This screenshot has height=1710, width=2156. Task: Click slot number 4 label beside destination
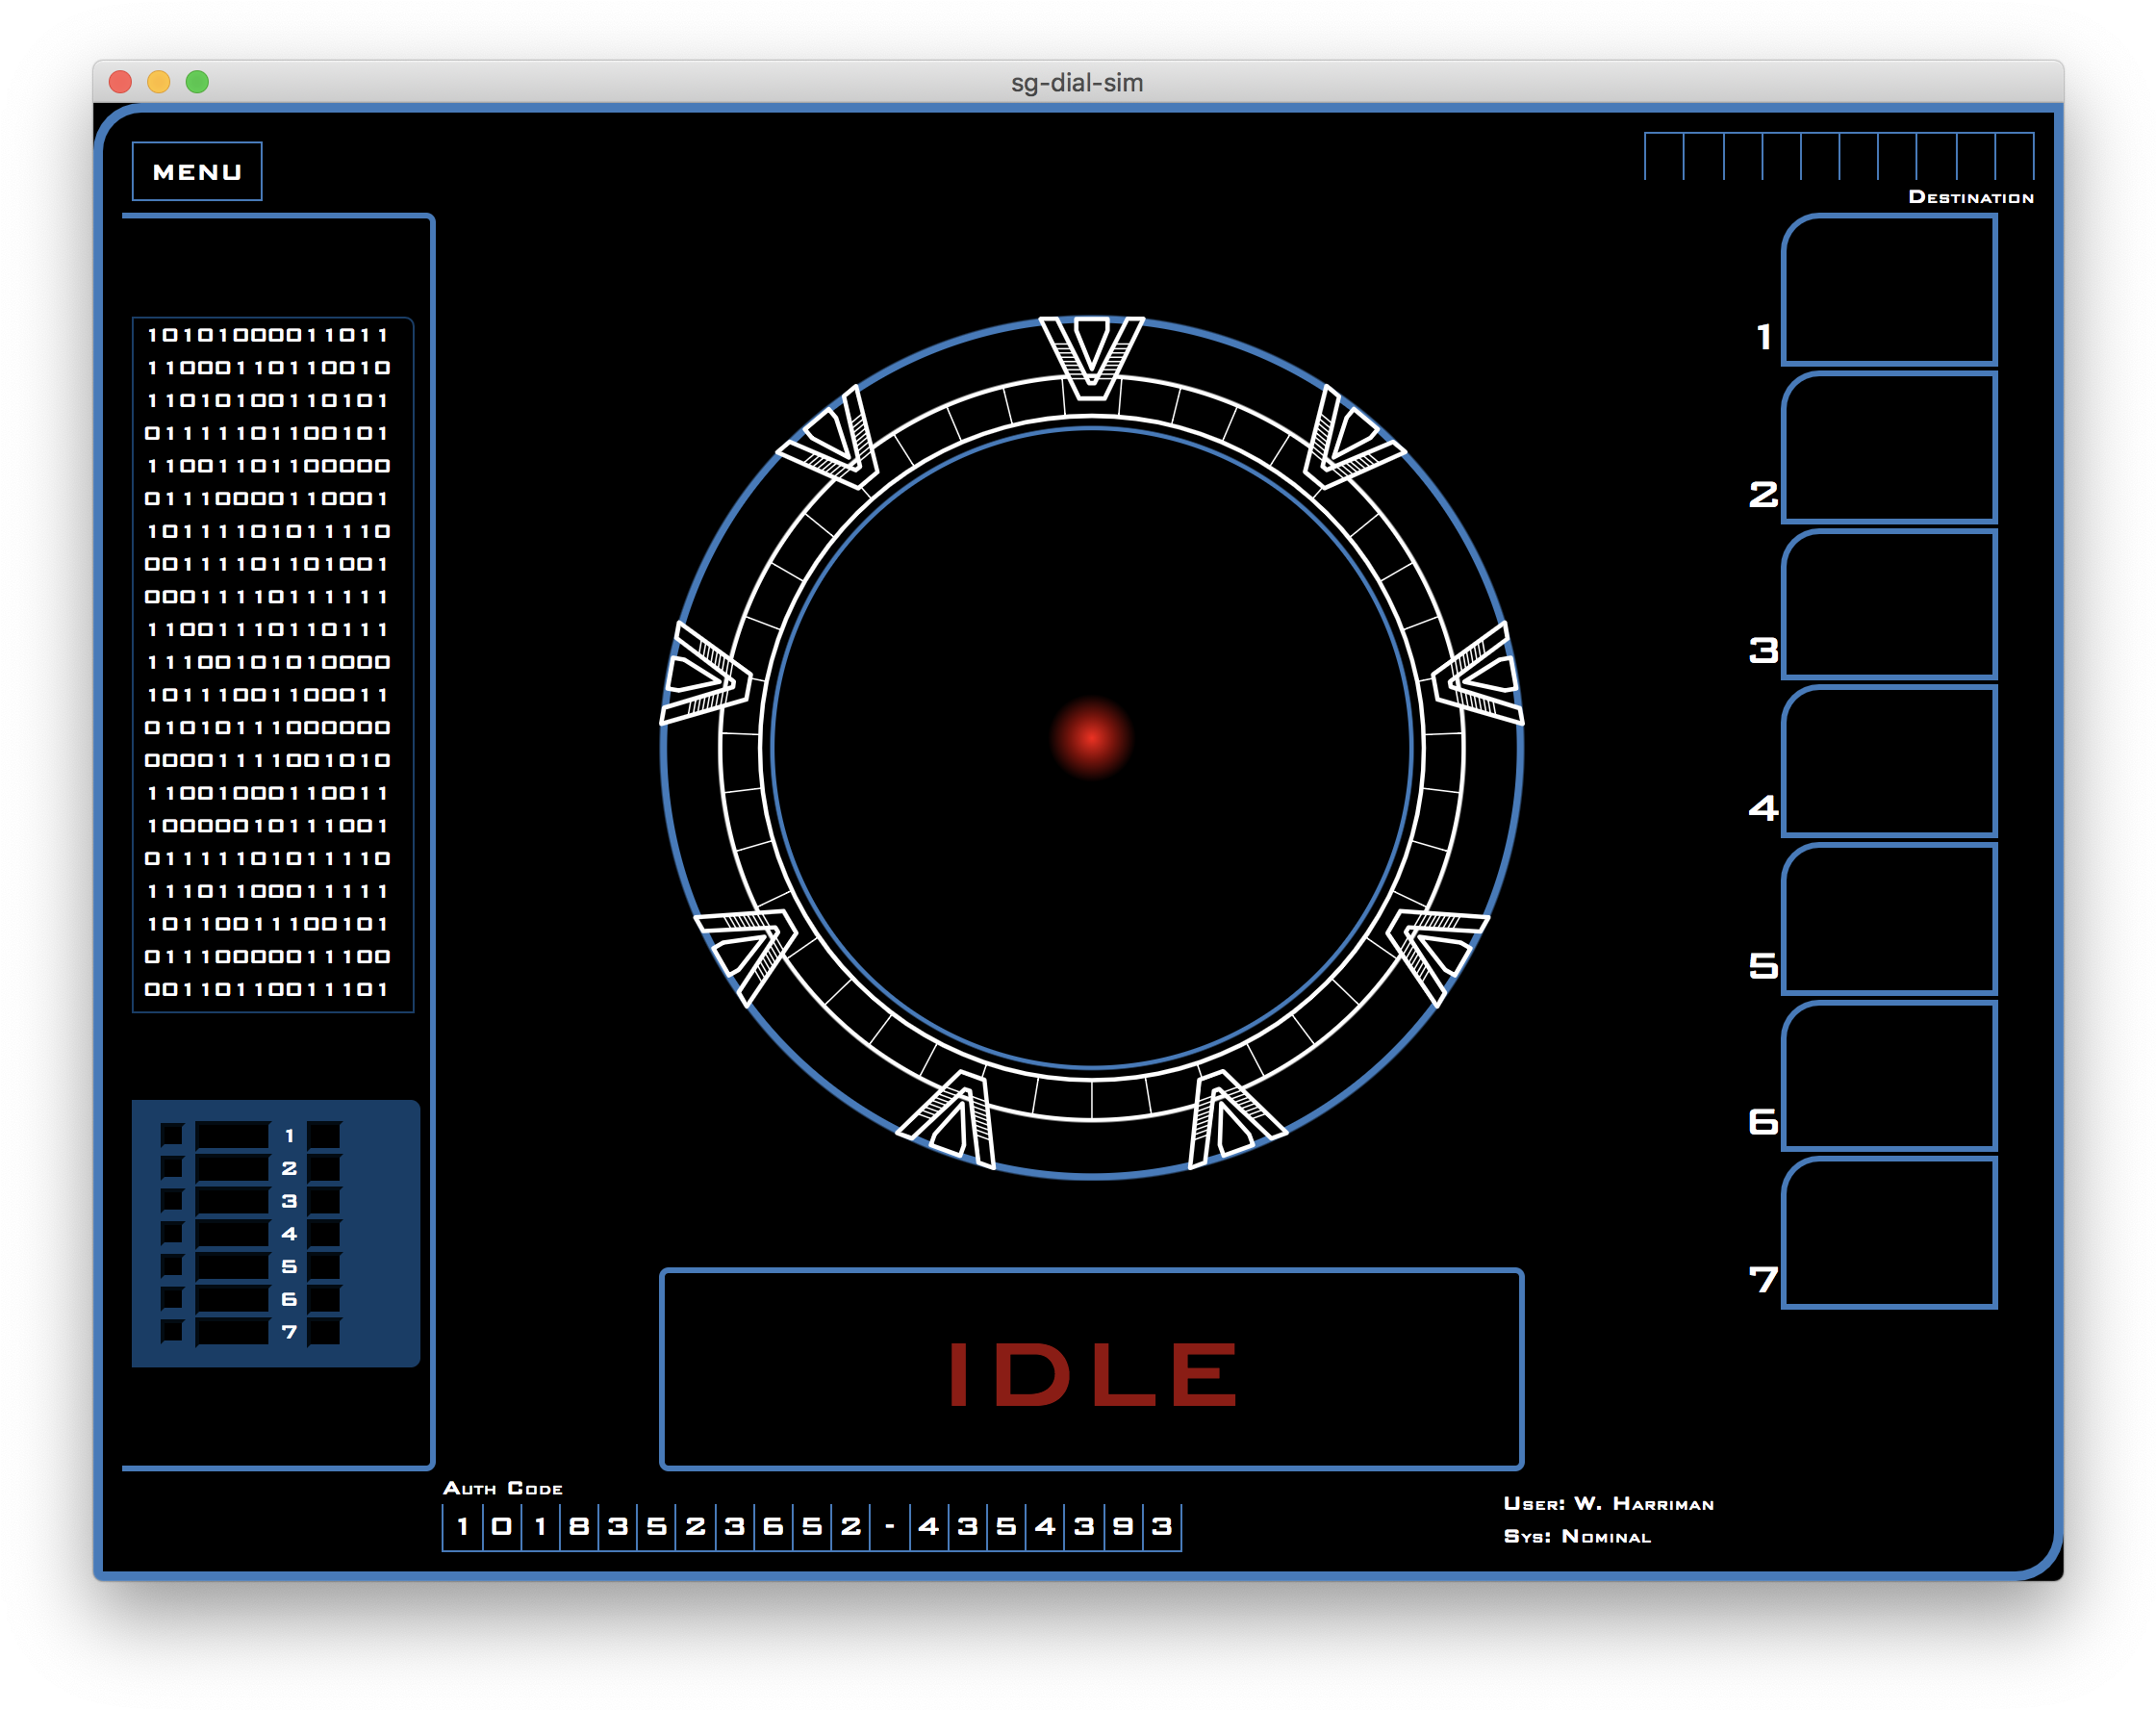coord(1764,808)
